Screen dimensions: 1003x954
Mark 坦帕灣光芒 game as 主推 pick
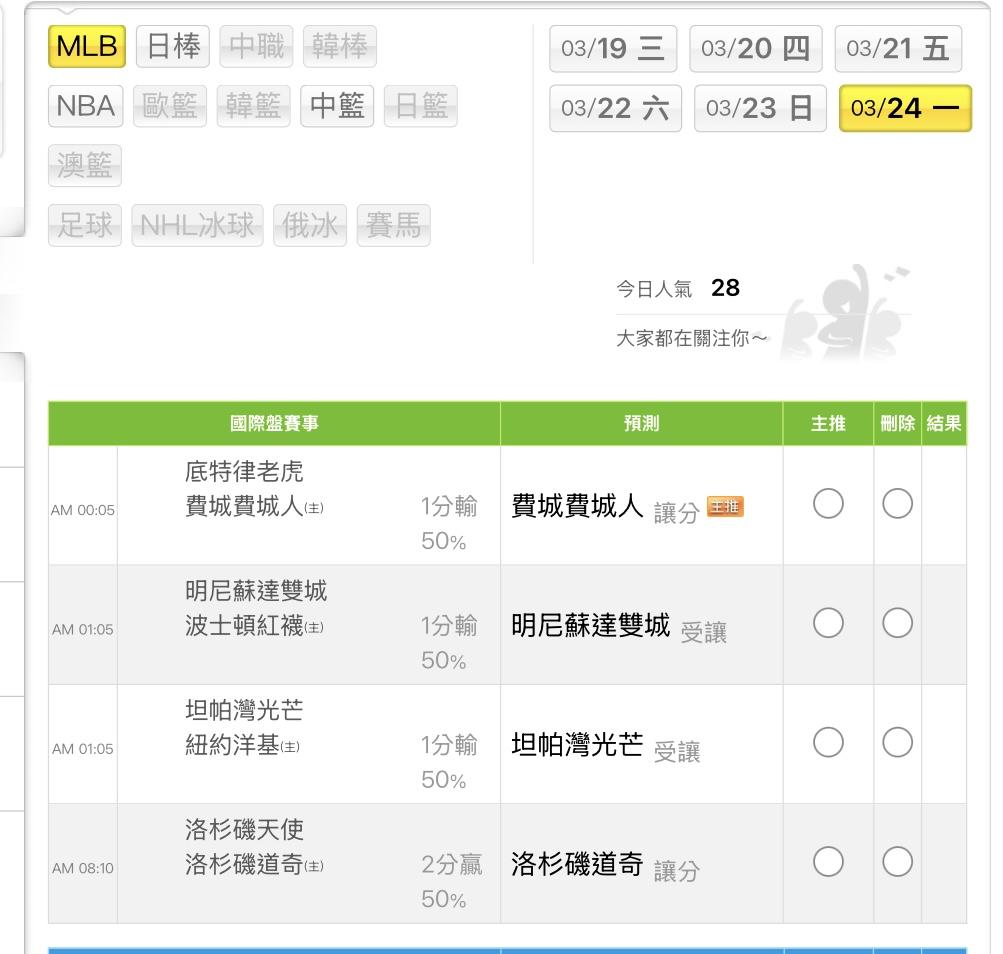pyautogui.click(x=828, y=742)
